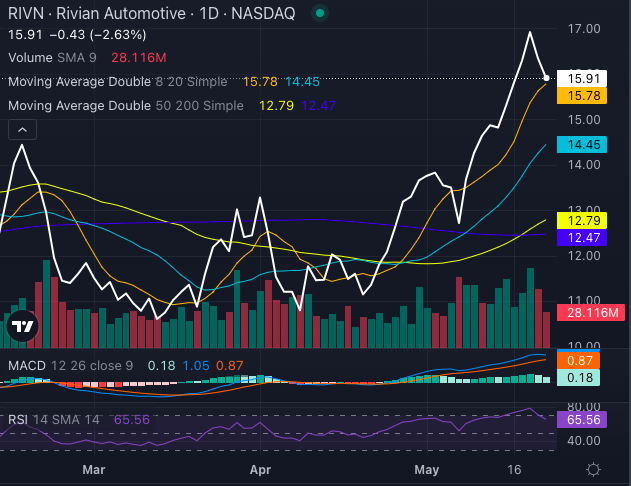The height and width of the screenshot is (486, 631).
Task: Open chart settings gear icon
Action: click(594, 470)
